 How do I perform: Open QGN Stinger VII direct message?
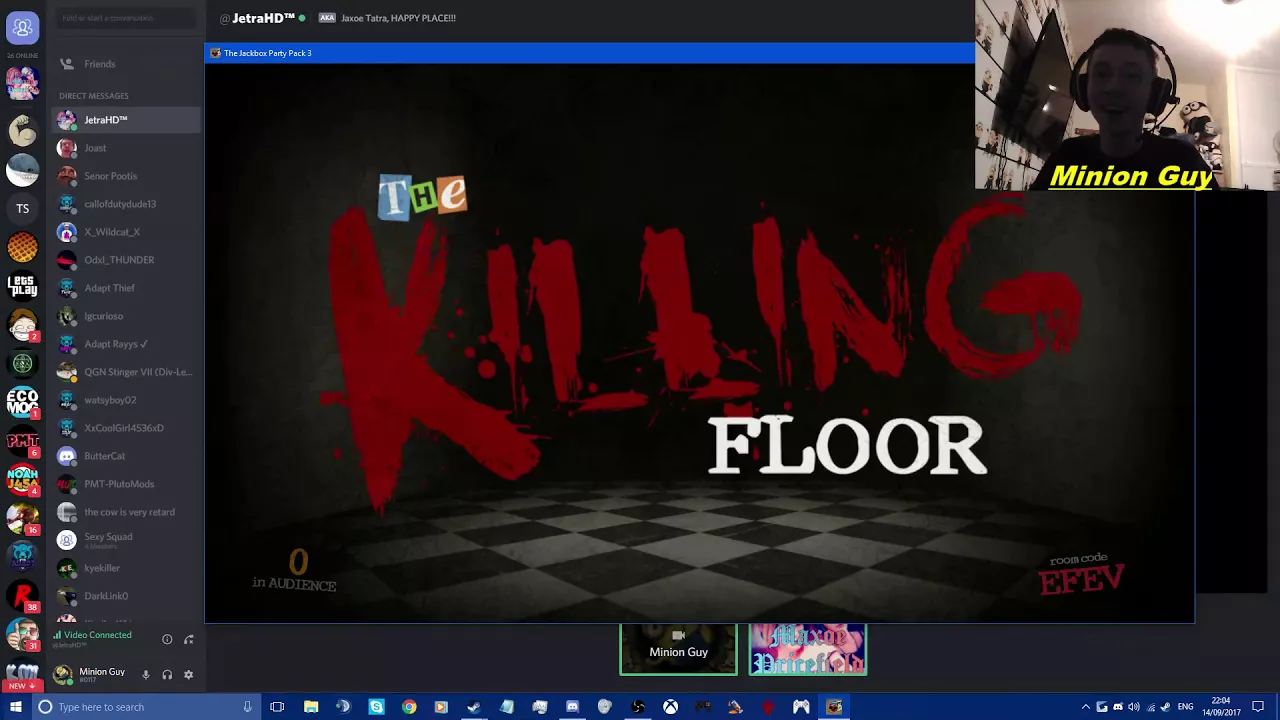(x=126, y=372)
